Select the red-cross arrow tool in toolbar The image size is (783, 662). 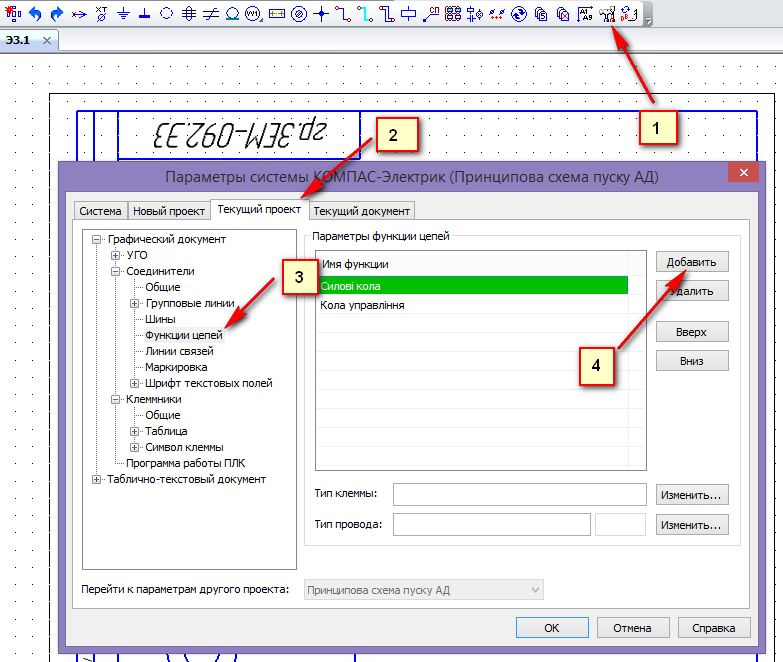(x=79, y=14)
